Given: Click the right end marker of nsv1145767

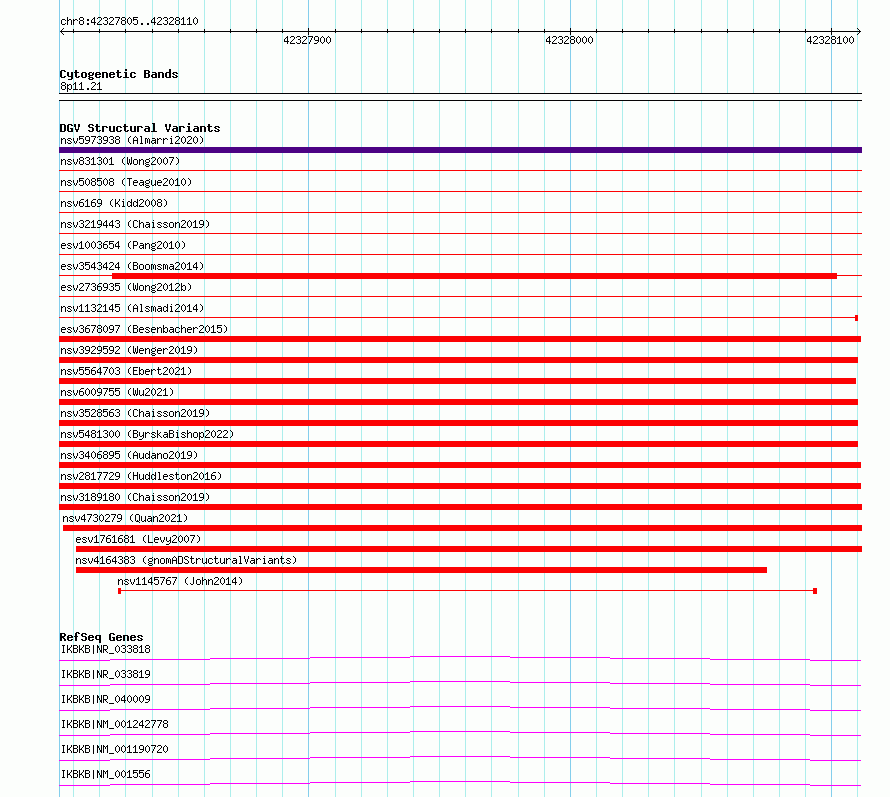Looking at the screenshot, I should coord(815,591).
